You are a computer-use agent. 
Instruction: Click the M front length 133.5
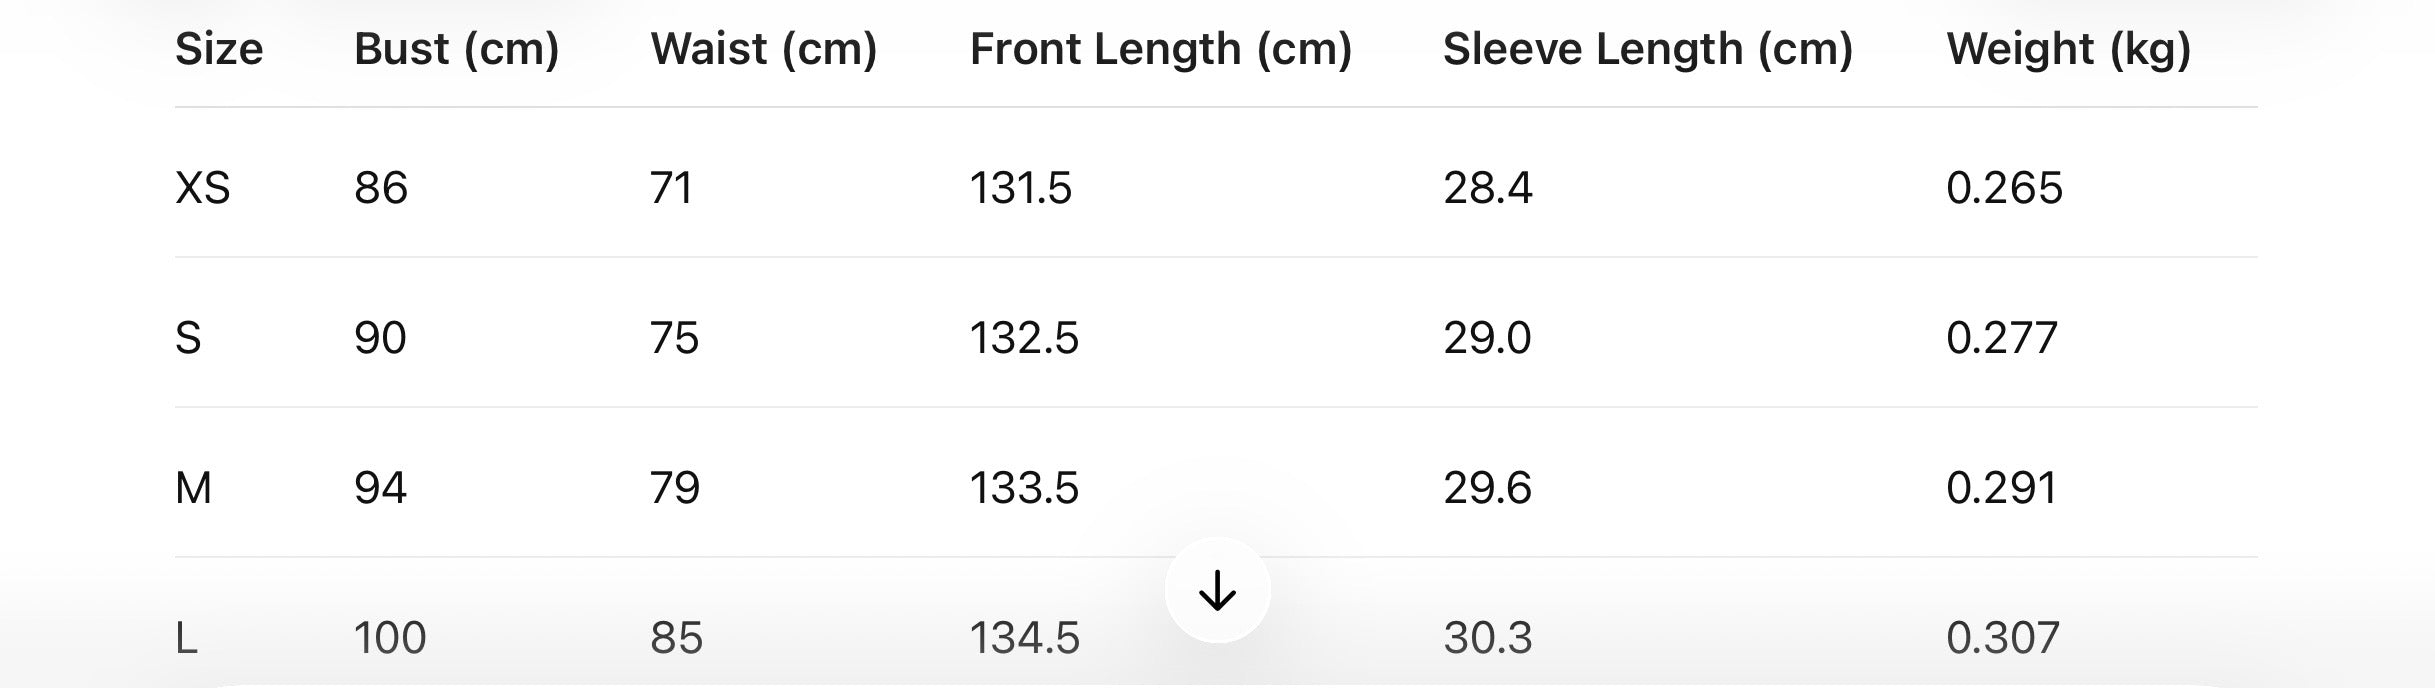click(1024, 488)
